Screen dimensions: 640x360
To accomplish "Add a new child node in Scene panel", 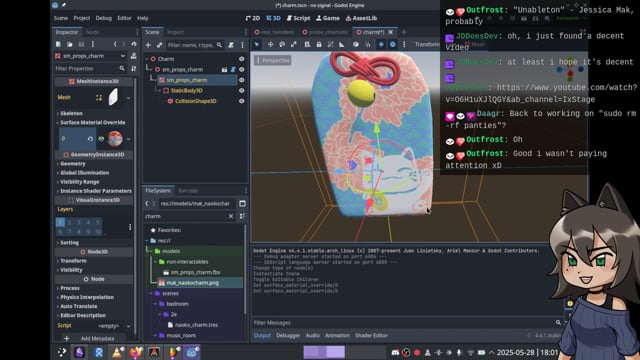I will point(148,45).
